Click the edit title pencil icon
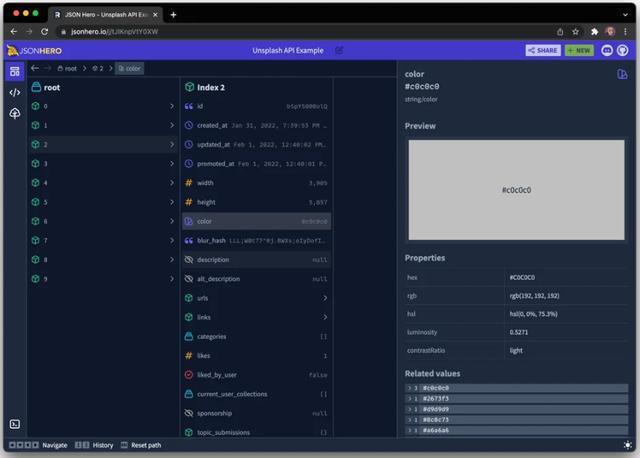The width and height of the screenshot is (640, 458). [339, 50]
